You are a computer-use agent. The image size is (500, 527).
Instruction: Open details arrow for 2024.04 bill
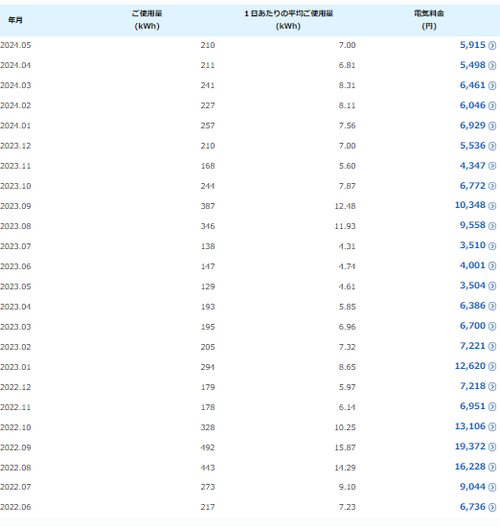click(492, 66)
